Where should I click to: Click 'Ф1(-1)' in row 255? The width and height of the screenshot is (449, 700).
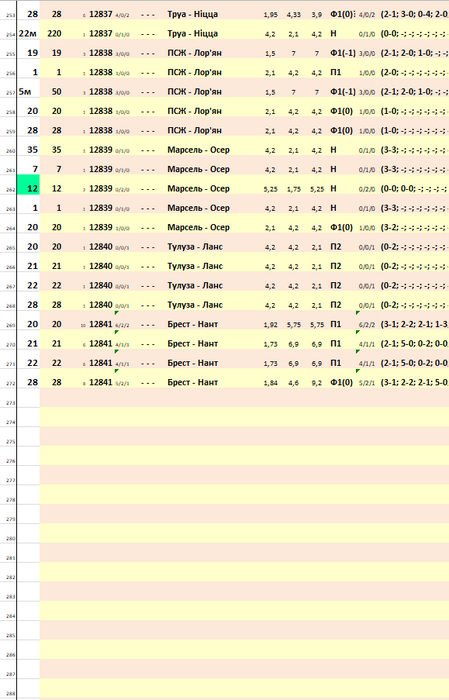(x=343, y=53)
